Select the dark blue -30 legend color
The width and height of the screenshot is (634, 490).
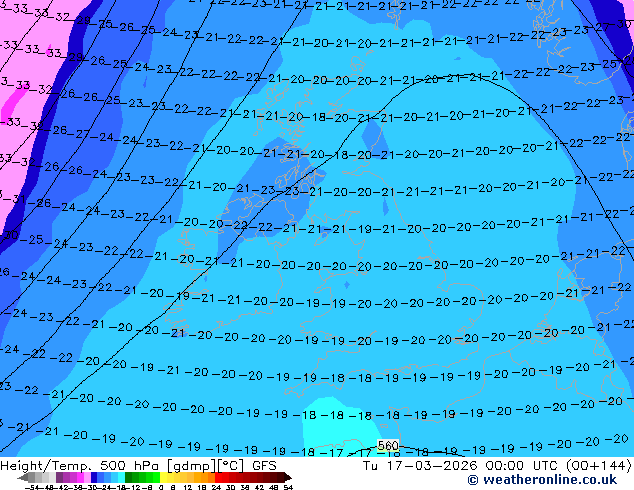(x=94, y=477)
